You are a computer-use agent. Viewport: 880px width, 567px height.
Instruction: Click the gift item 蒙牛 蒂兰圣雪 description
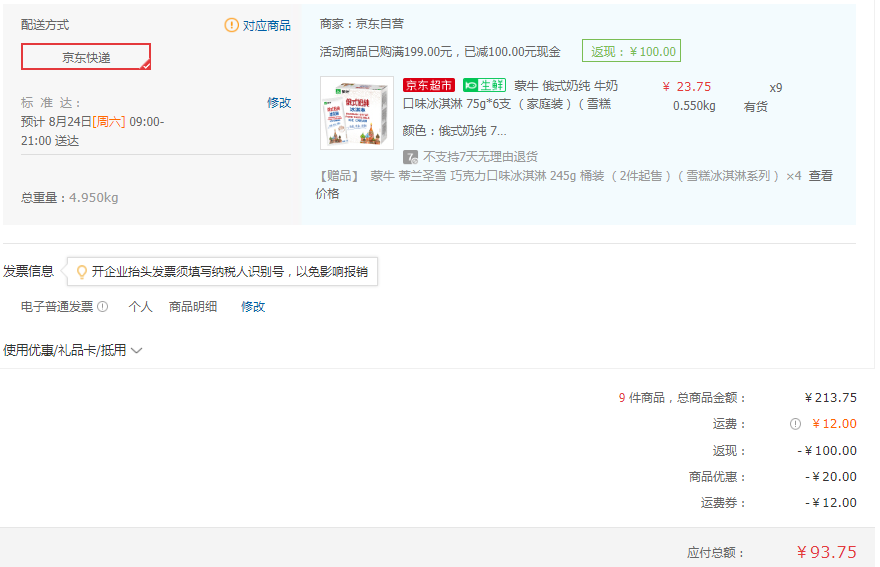coord(574,176)
